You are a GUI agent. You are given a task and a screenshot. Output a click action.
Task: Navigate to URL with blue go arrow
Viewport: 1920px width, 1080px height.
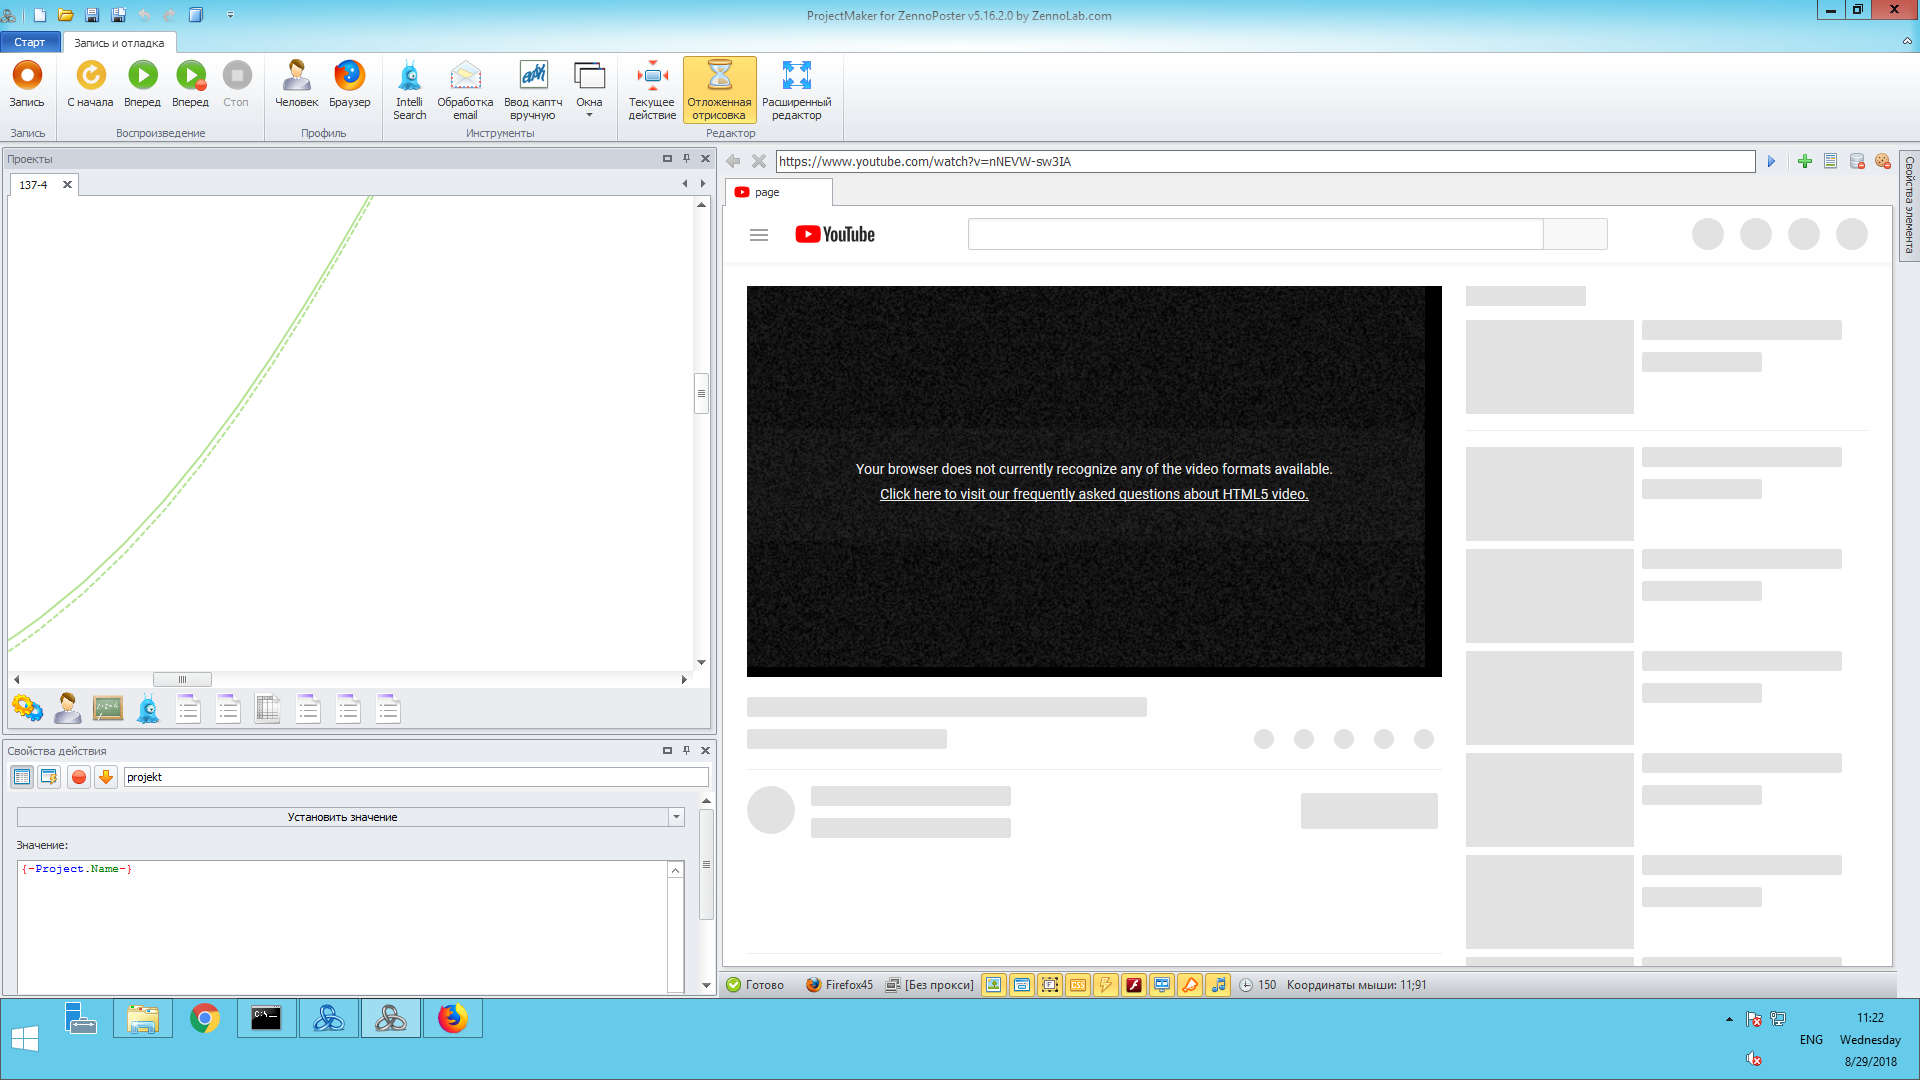click(1771, 161)
